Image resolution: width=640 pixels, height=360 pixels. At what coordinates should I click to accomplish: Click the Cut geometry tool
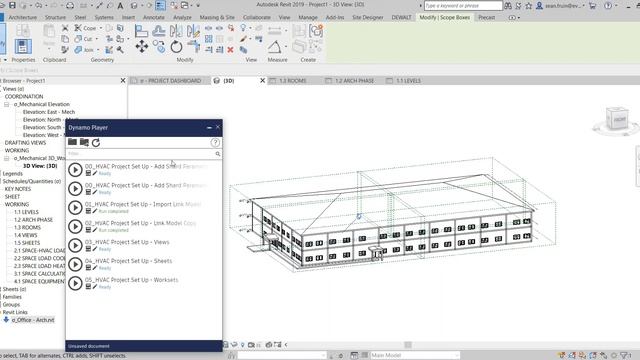tap(84, 39)
